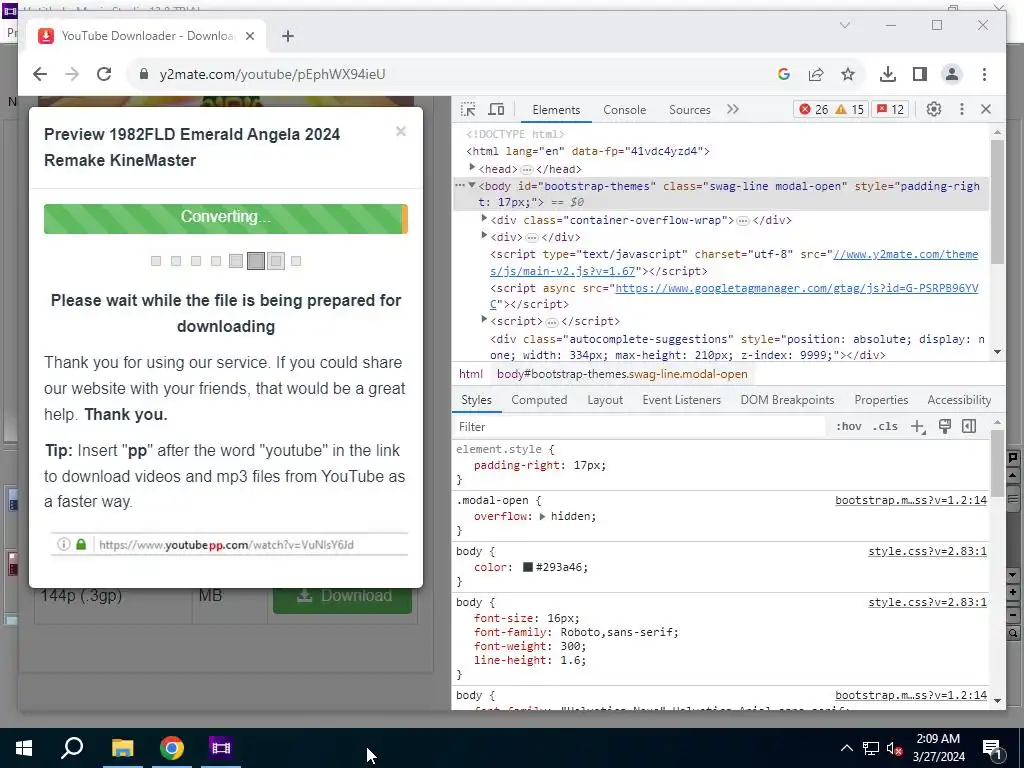This screenshot has height=768, width=1024.
Task: Close the YouTube Downloader tab
Action: (x=249, y=36)
